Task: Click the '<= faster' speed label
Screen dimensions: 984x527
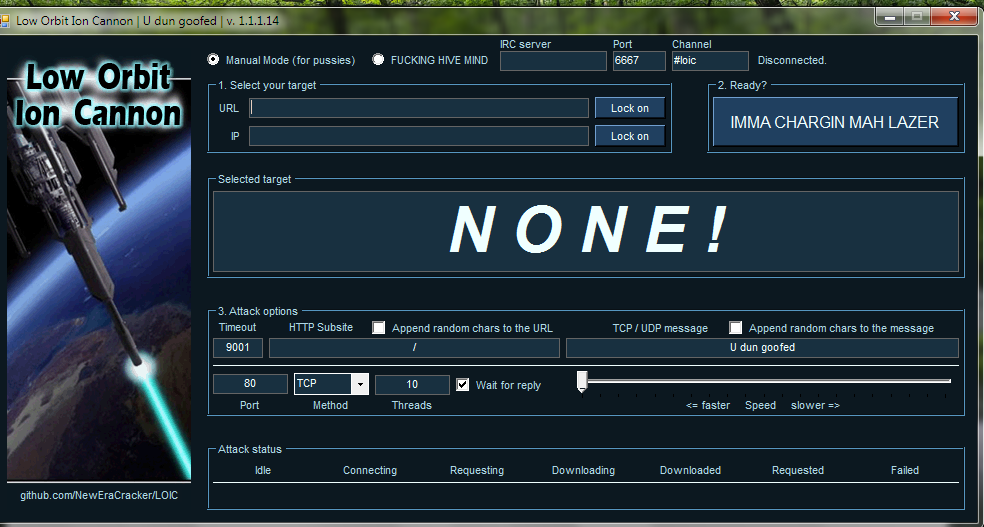Action: point(708,405)
